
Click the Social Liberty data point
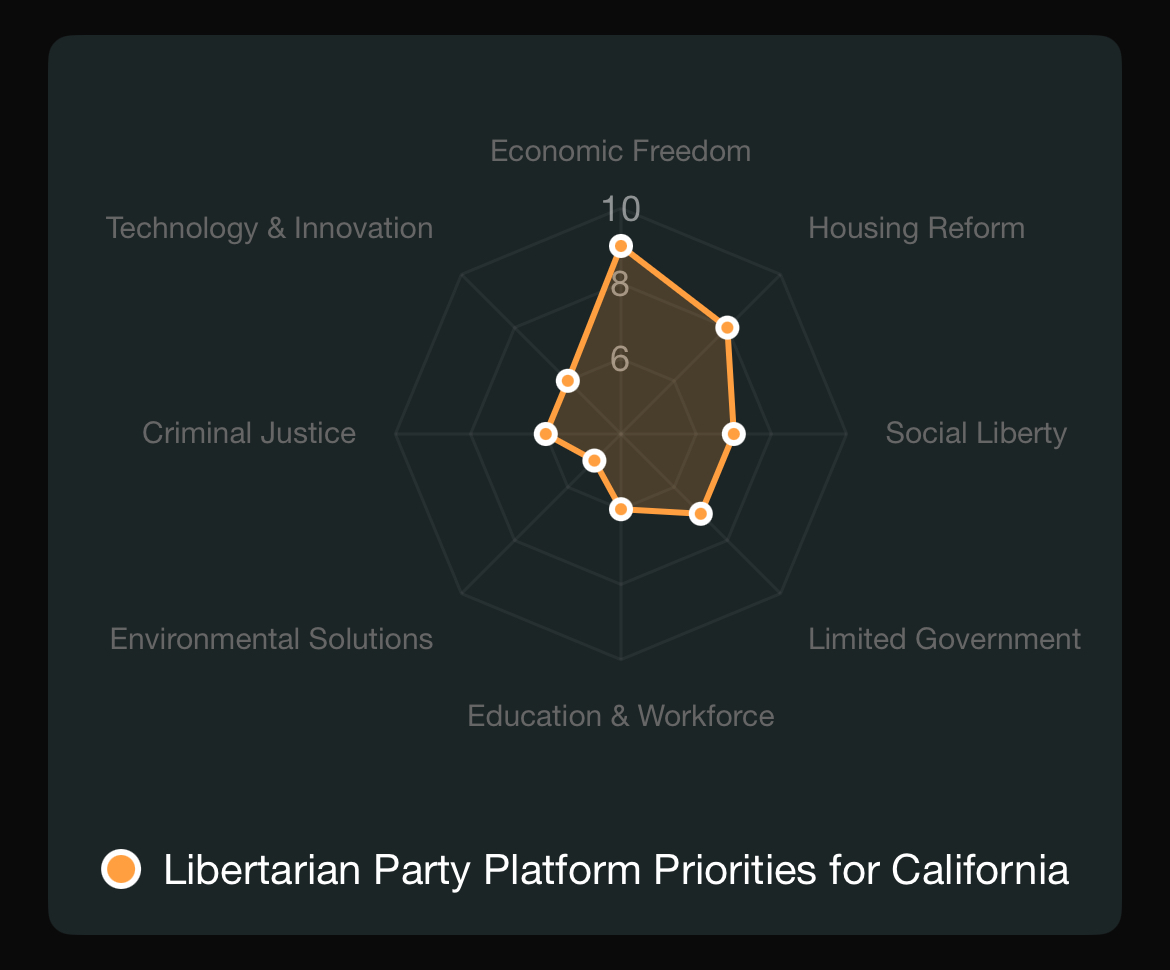(x=733, y=434)
